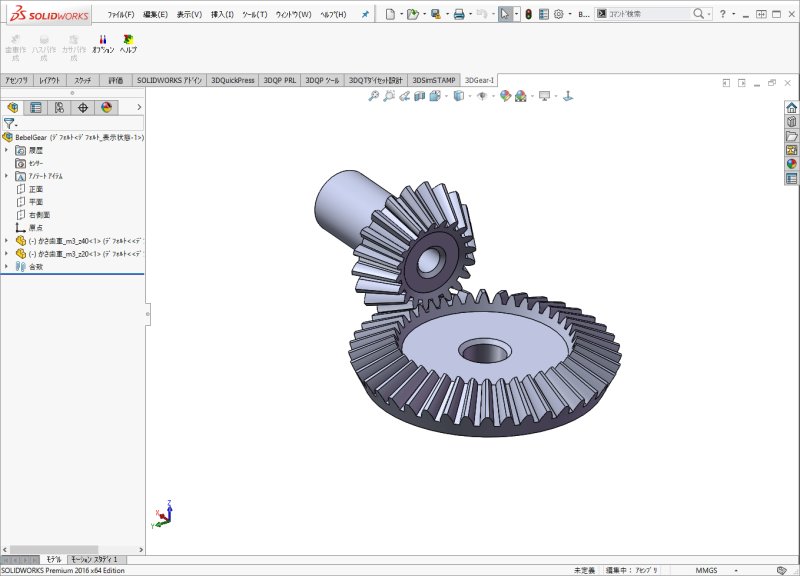The height and width of the screenshot is (576, 800).
Task: Show more manager tabs with the chevron
Action: pyautogui.click(x=139, y=107)
